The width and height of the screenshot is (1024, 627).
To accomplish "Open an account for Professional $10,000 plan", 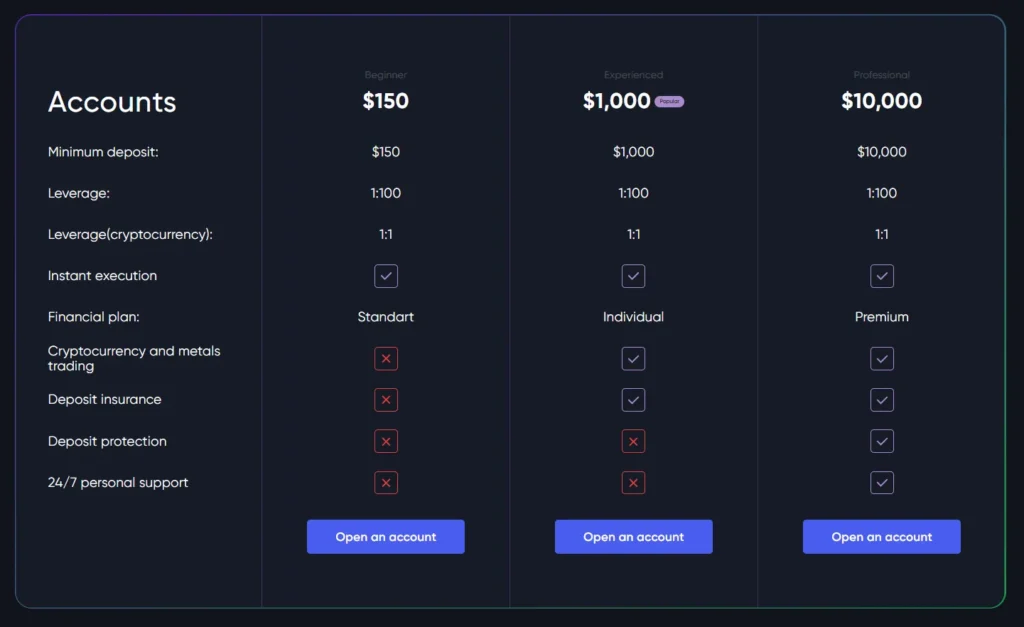I will [x=881, y=537].
